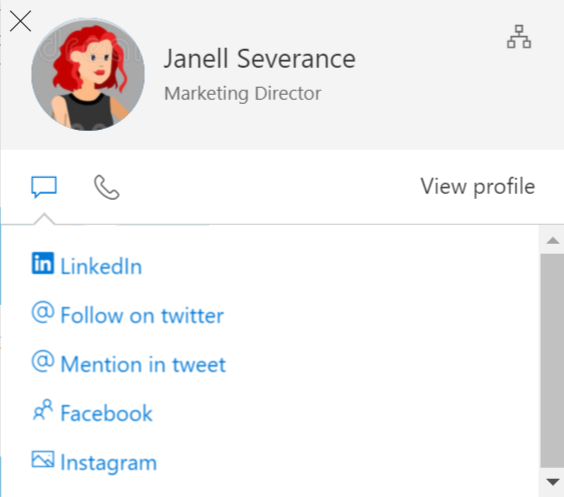Viewport: 564px width, 497px height.
Task: Select the chat message bubble tab
Action: tap(44, 187)
